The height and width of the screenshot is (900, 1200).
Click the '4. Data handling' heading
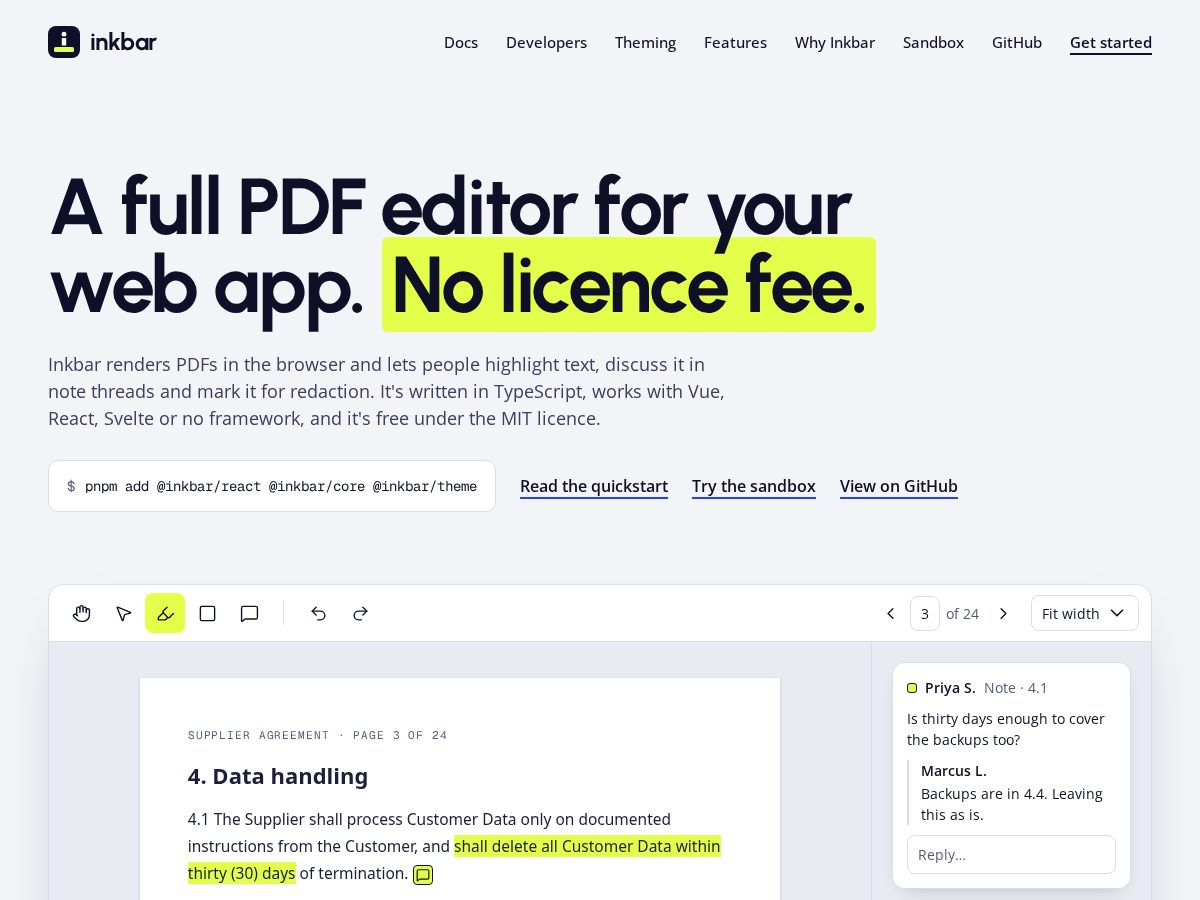278,776
